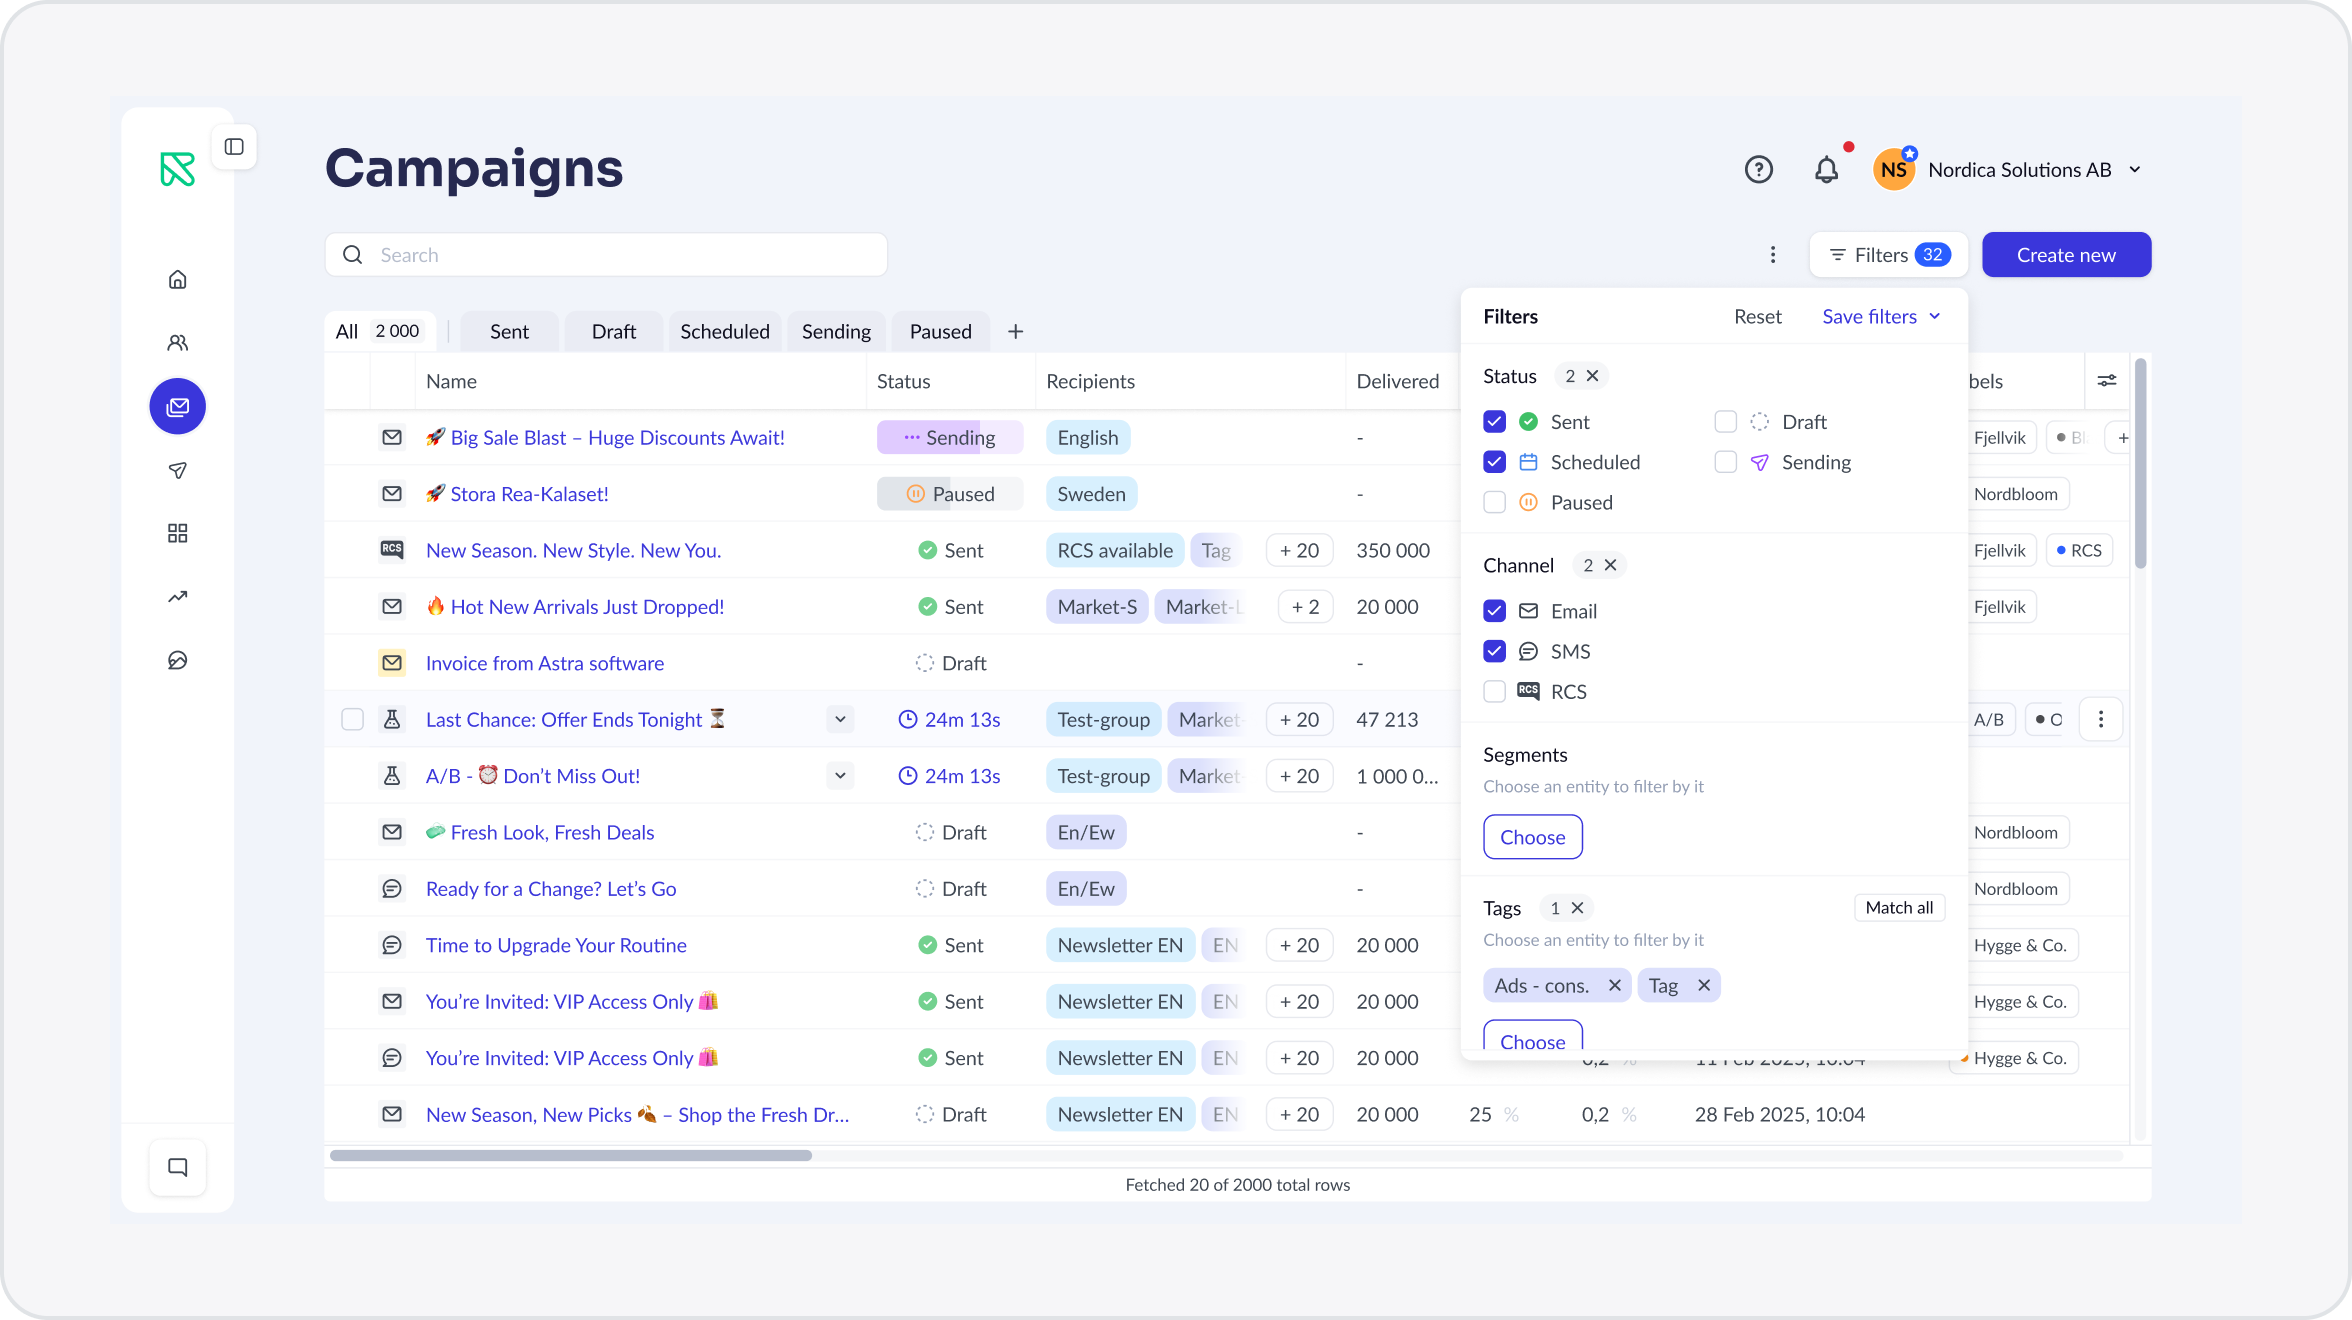Screen dimensions: 2352x1320
Task: Reset all filters
Action: (1757, 316)
